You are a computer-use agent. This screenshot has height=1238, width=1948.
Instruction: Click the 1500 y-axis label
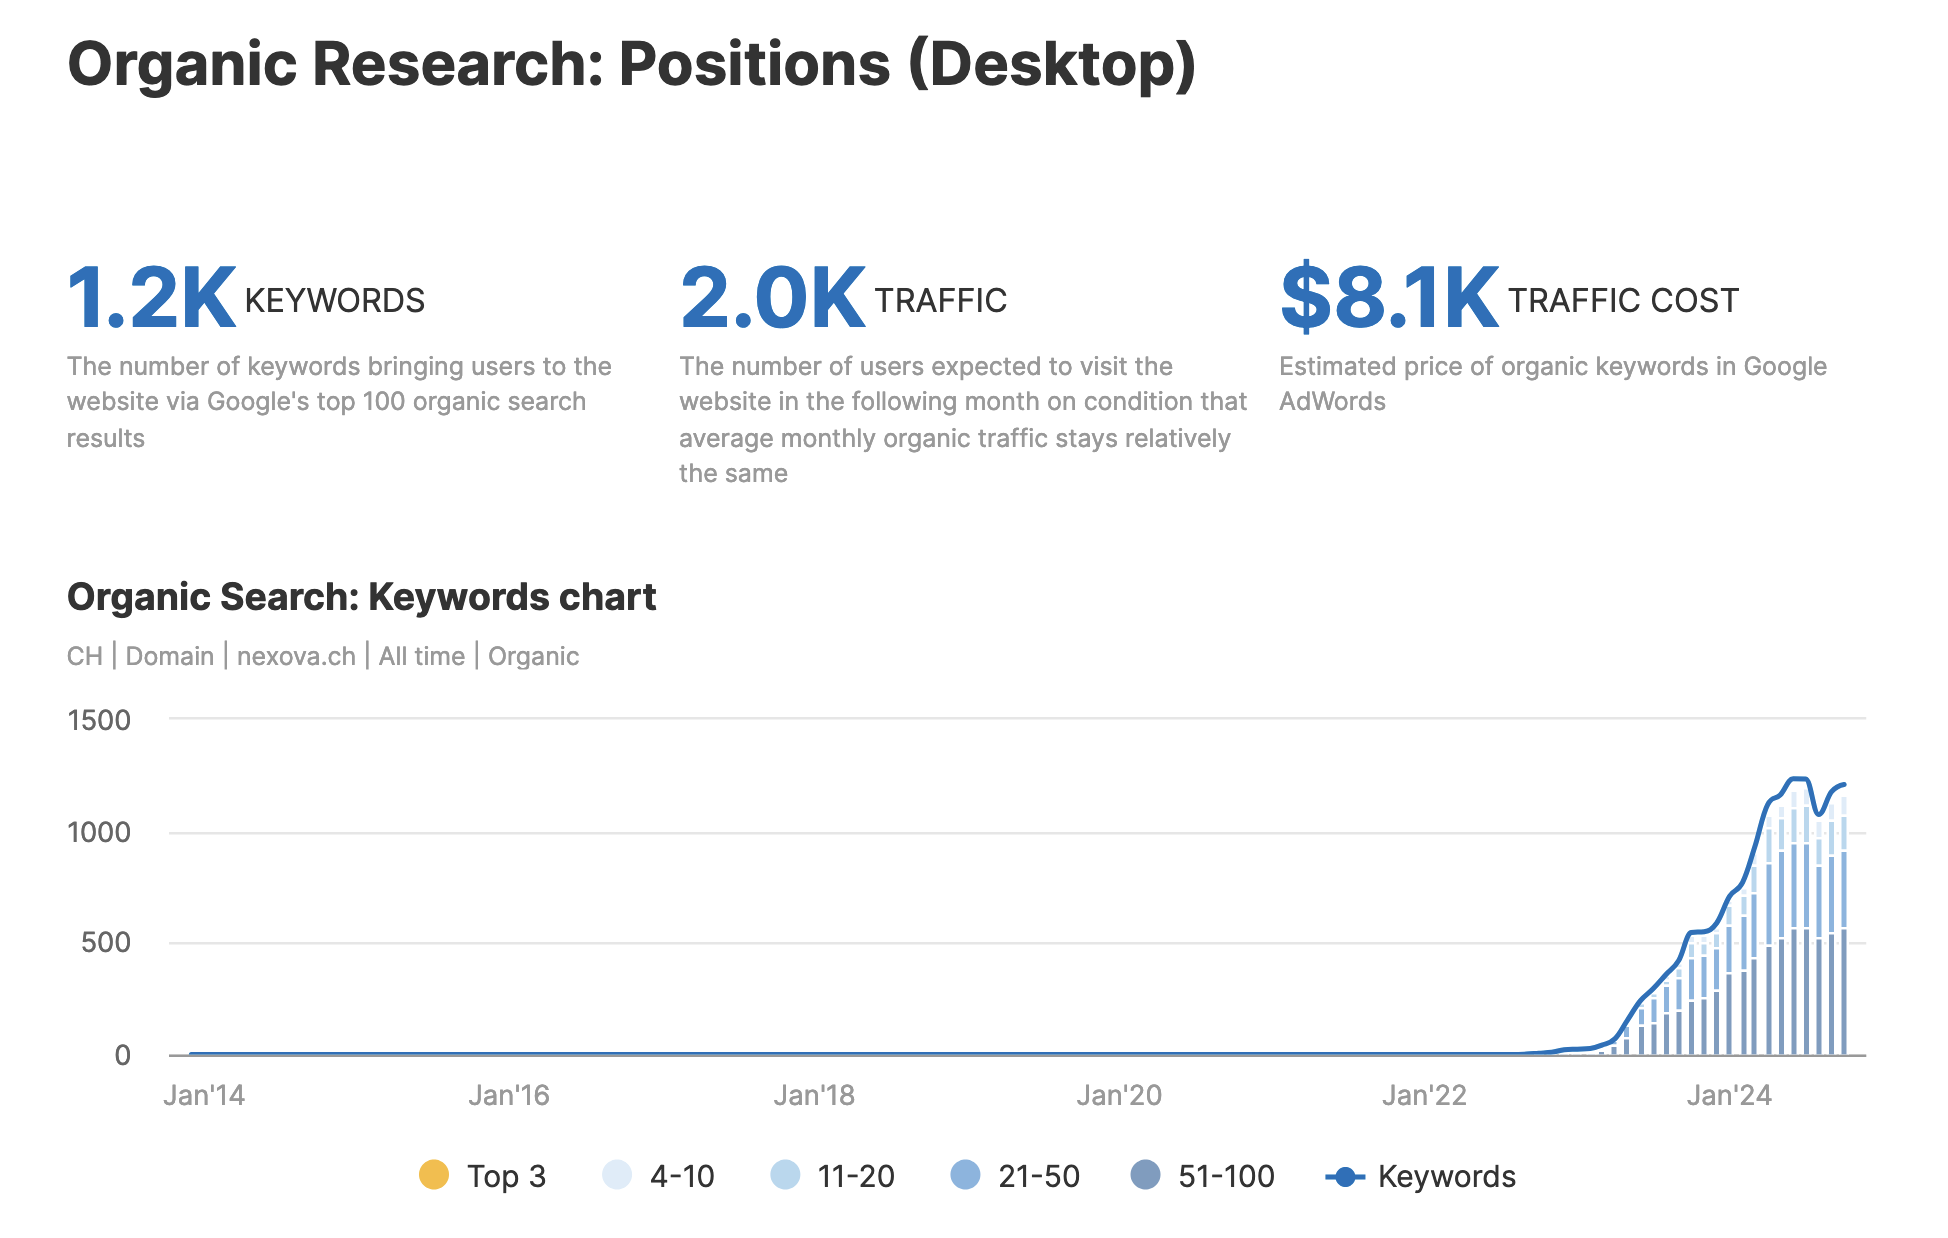99,720
